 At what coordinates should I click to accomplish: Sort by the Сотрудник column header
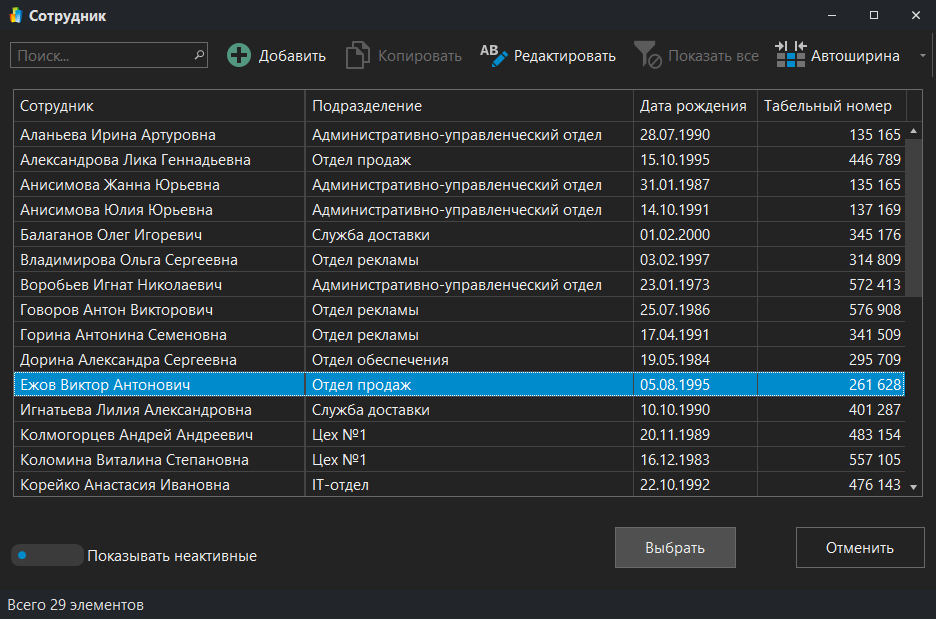coord(160,106)
